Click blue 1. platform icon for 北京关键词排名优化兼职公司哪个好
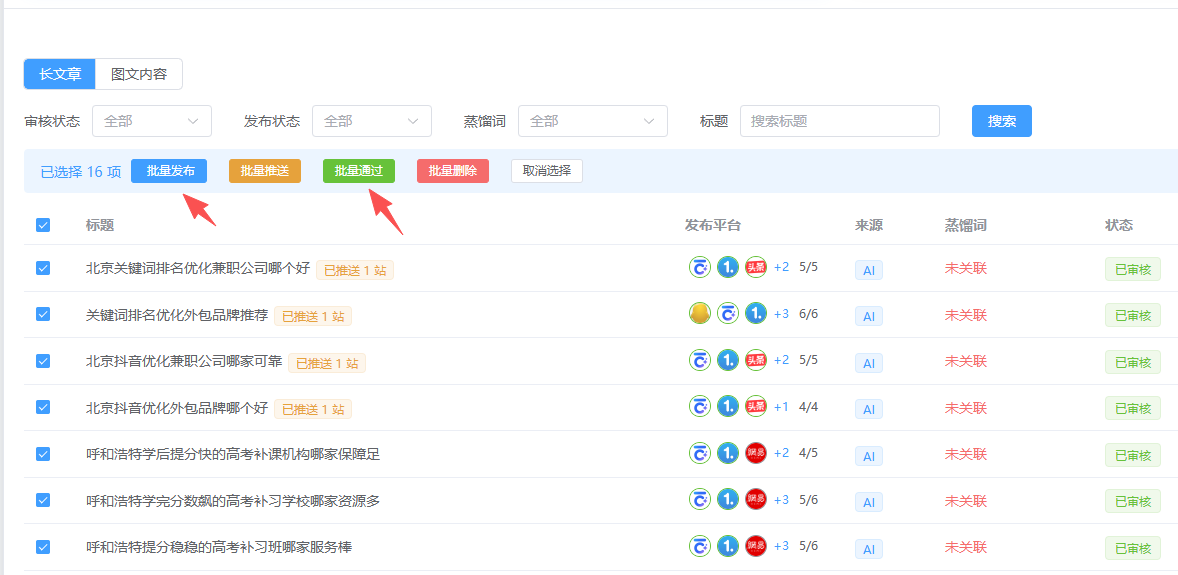The width and height of the screenshot is (1178, 575). point(728,267)
